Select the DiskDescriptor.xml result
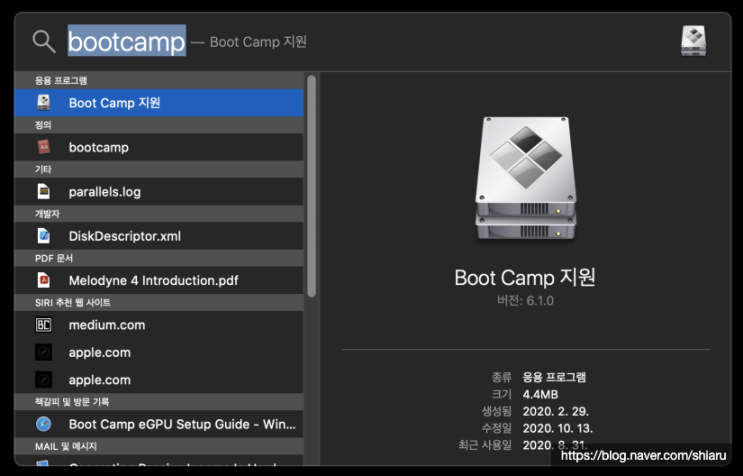 coord(159,236)
